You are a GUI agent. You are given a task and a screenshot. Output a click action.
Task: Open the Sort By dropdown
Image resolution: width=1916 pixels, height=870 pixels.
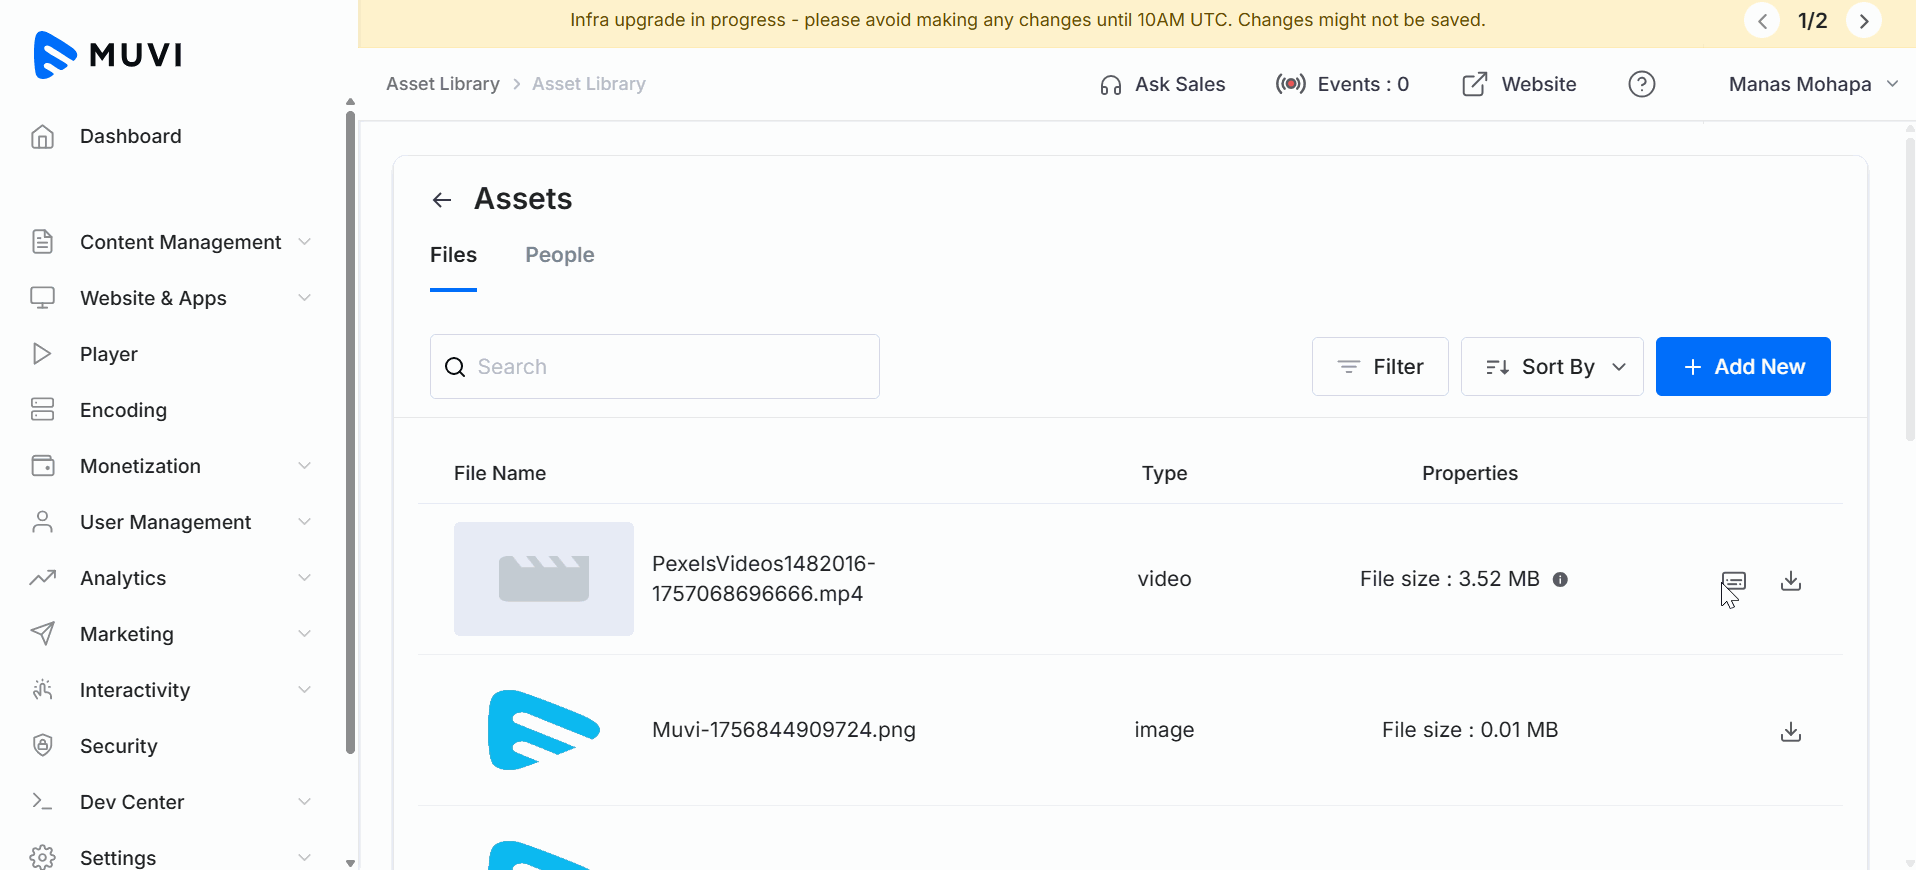coord(1552,367)
